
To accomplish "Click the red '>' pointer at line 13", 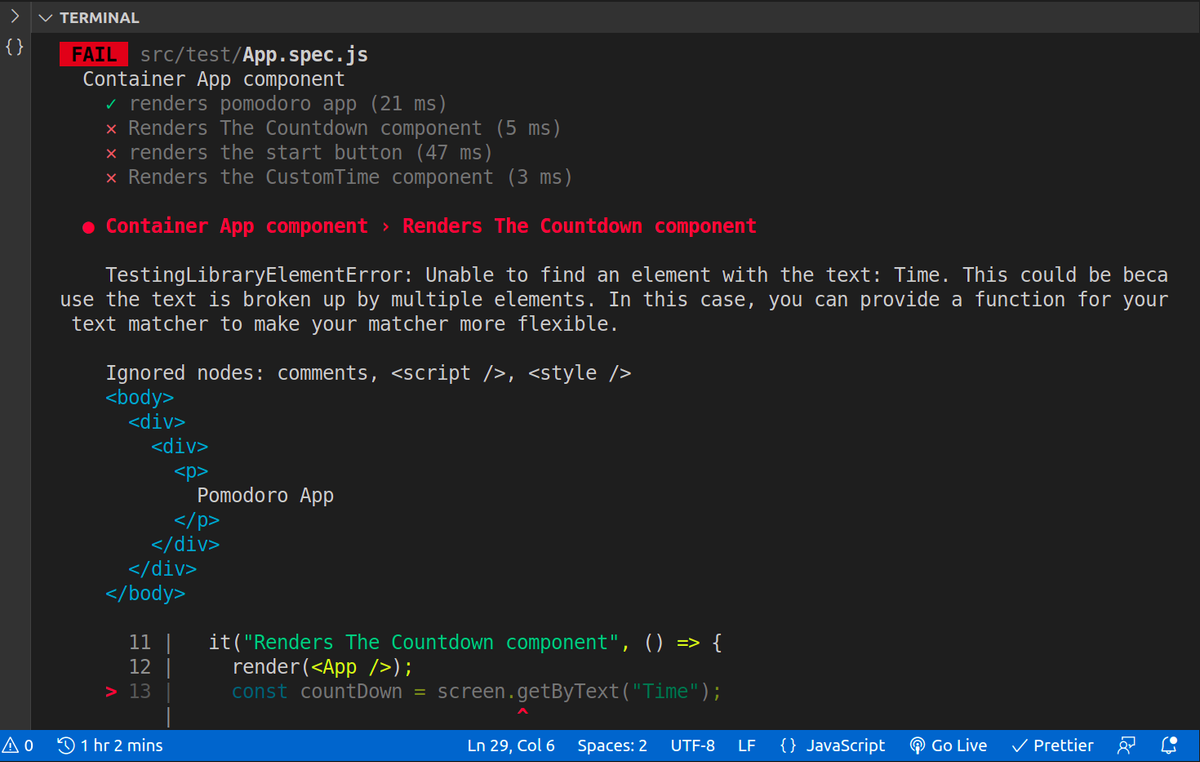I will click(x=111, y=692).
